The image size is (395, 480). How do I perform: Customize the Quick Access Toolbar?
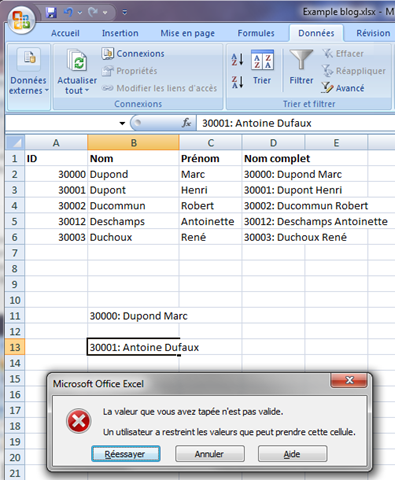[125, 13]
